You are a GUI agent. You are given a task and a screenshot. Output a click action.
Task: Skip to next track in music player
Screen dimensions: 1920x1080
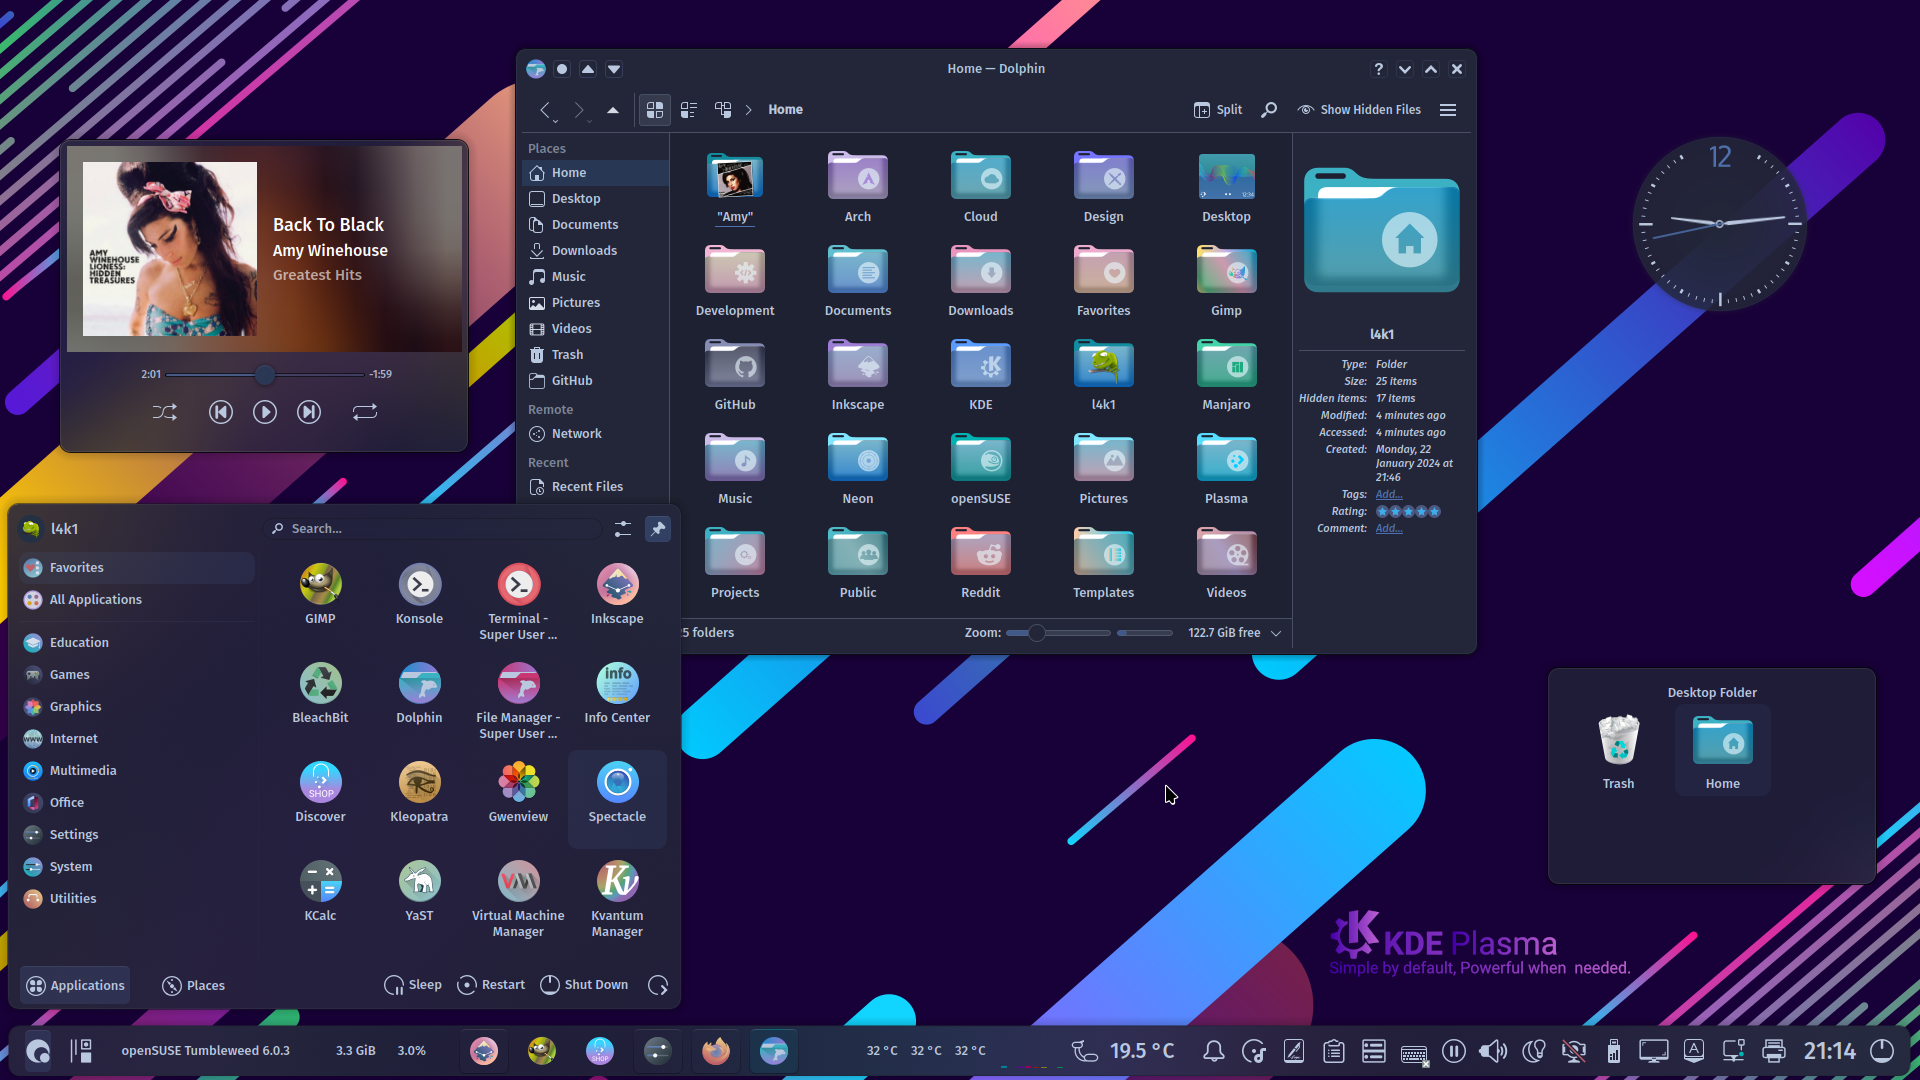click(309, 412)
